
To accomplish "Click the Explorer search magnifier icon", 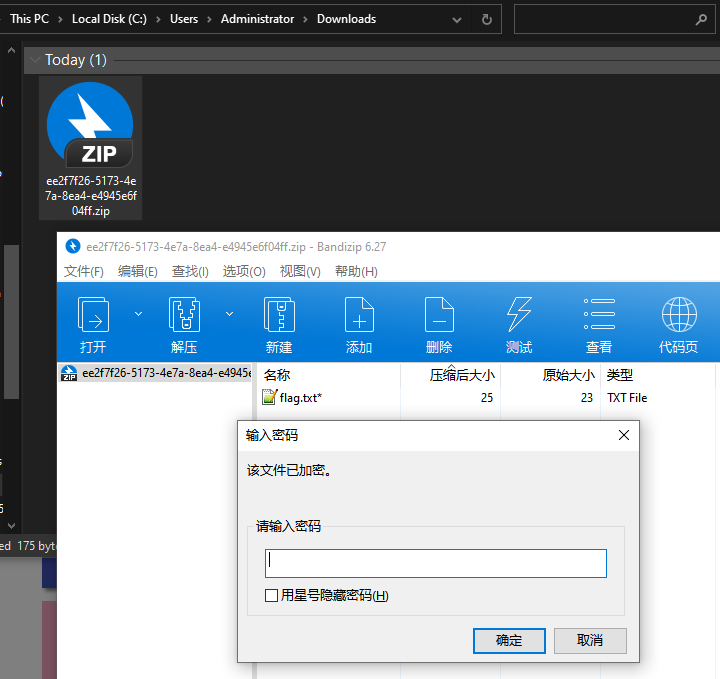I will point(701,19).
